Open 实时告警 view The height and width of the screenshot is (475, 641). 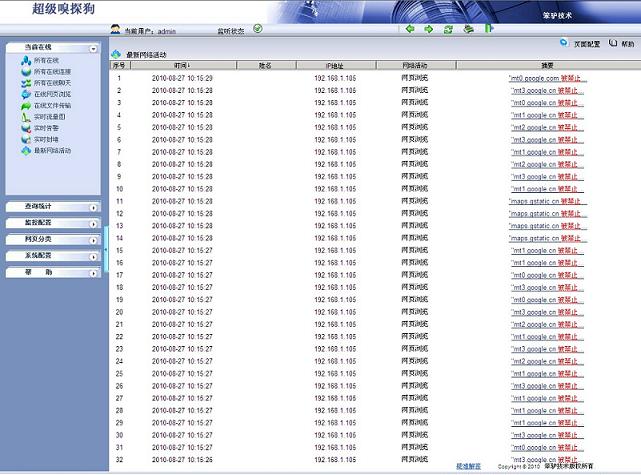coord(45,128)
